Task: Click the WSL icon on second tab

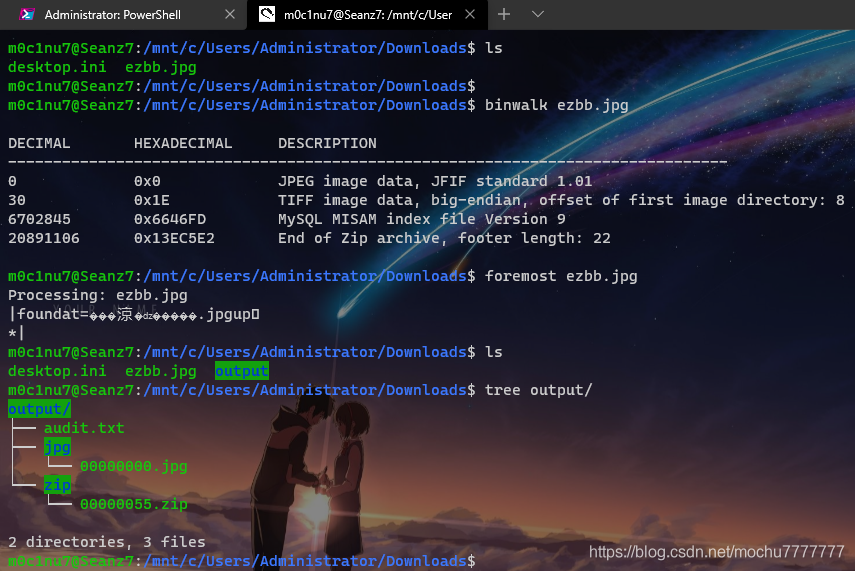Action: (267, 14)
